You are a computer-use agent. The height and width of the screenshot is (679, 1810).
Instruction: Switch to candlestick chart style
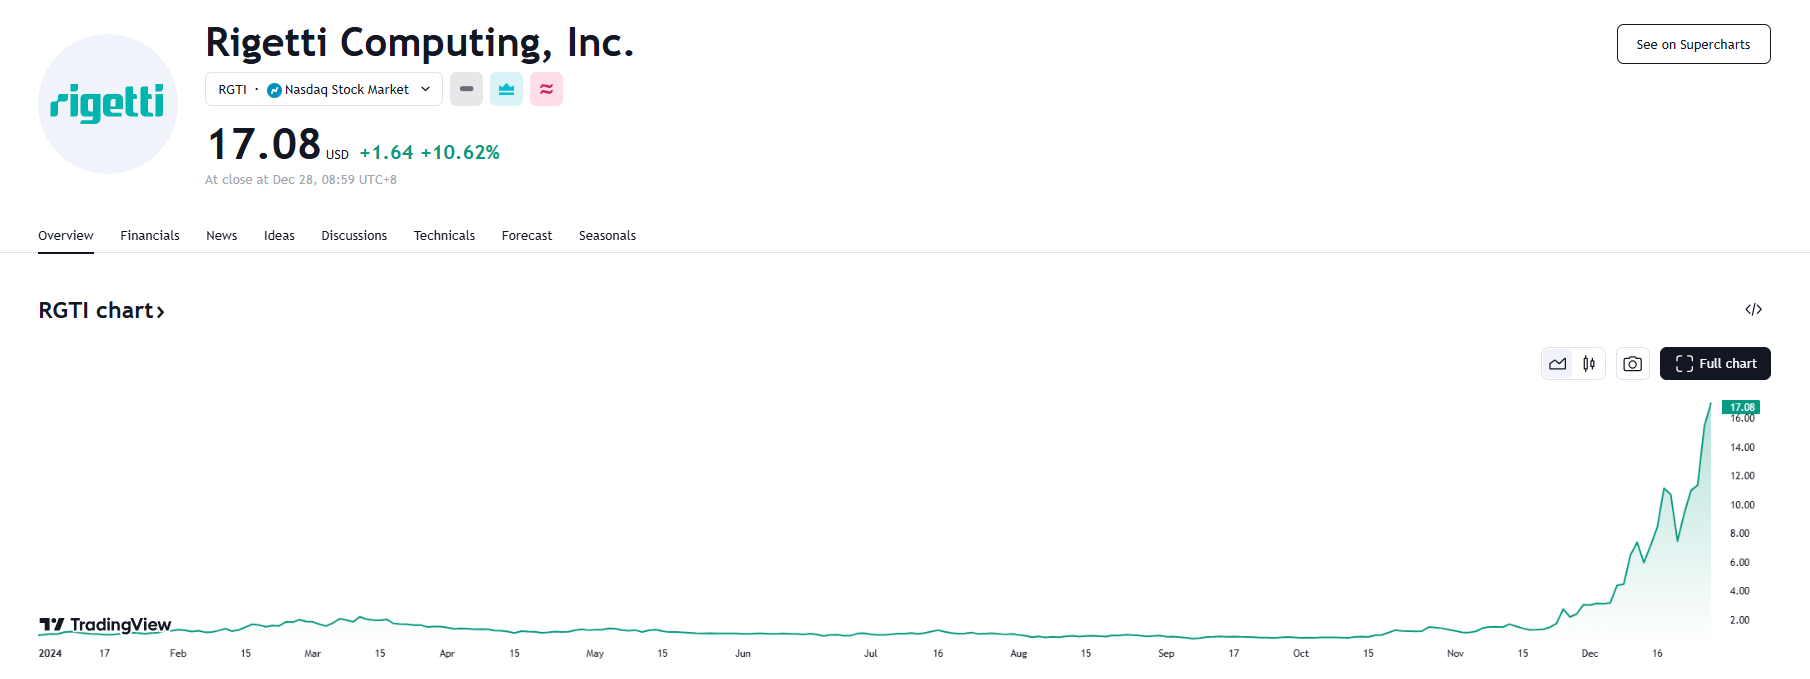click(1589, 364)
